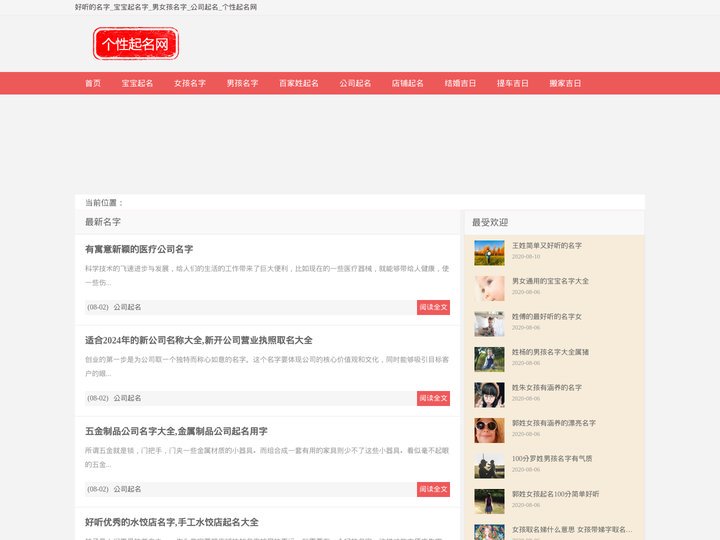Open sidebar link 男女通用的宝宝名字大全

click(x=550, y=281)
